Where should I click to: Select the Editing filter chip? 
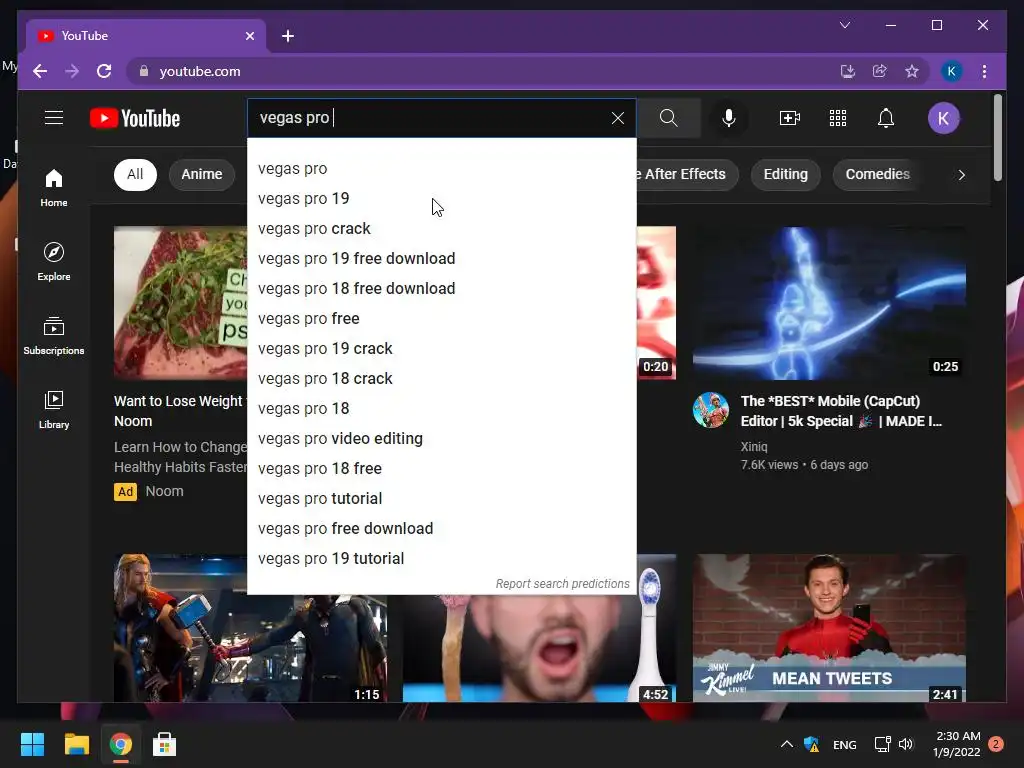coord(786,174)
